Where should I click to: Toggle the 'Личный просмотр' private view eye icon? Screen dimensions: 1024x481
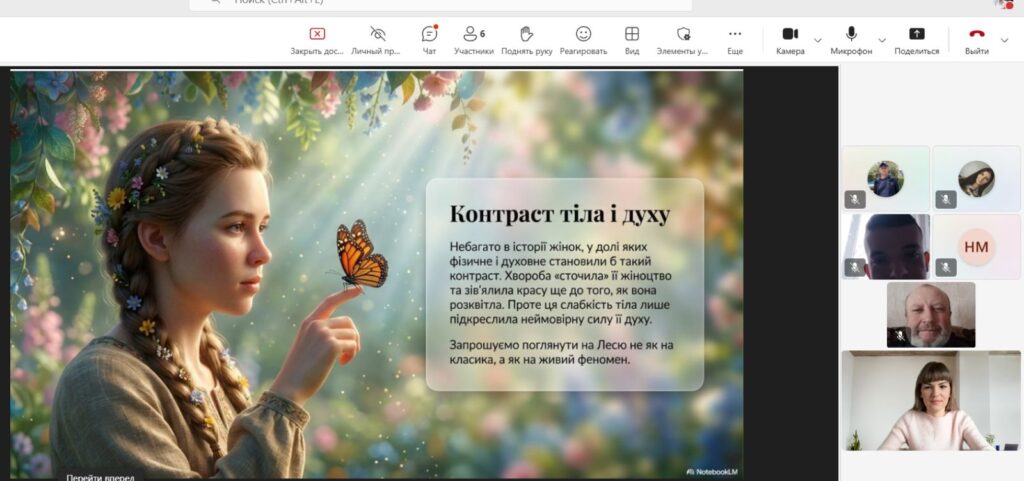click(377, 35)
